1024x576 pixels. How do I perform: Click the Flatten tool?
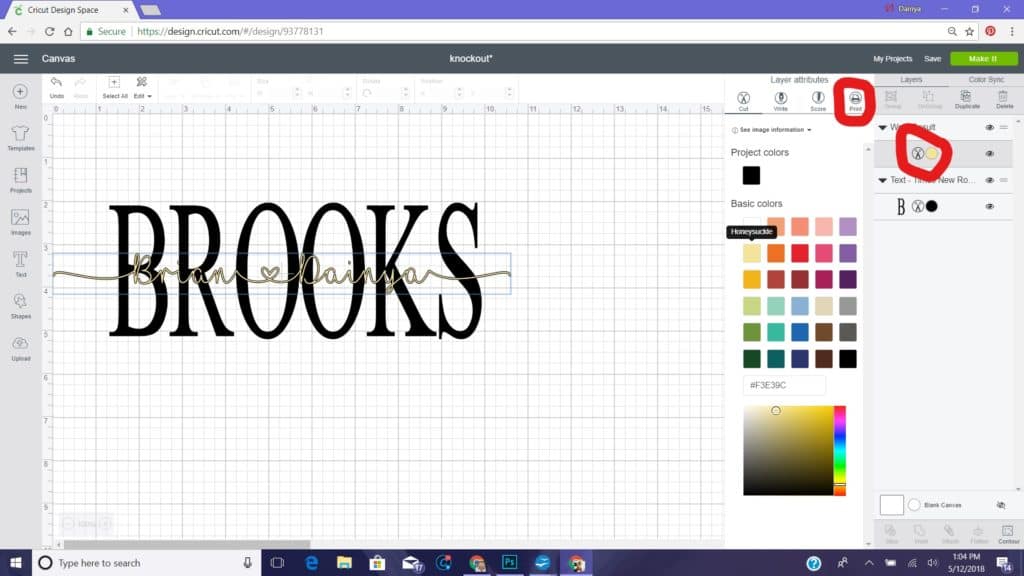[x=978, y=534]
